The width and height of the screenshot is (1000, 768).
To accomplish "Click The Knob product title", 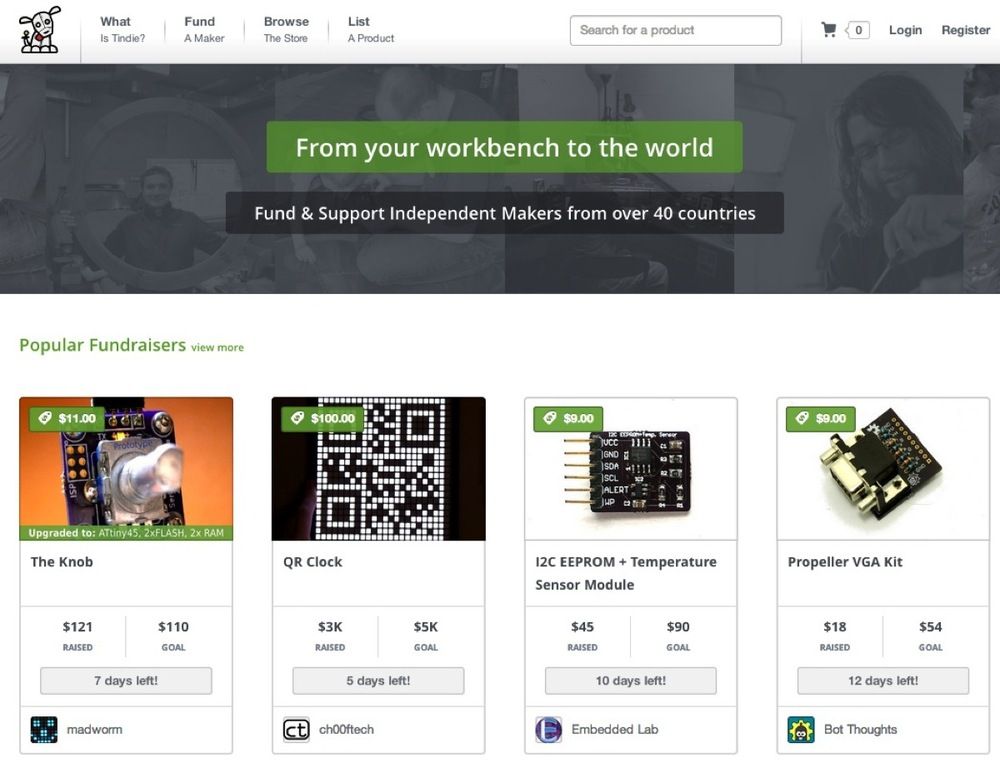I will point(62,562).
